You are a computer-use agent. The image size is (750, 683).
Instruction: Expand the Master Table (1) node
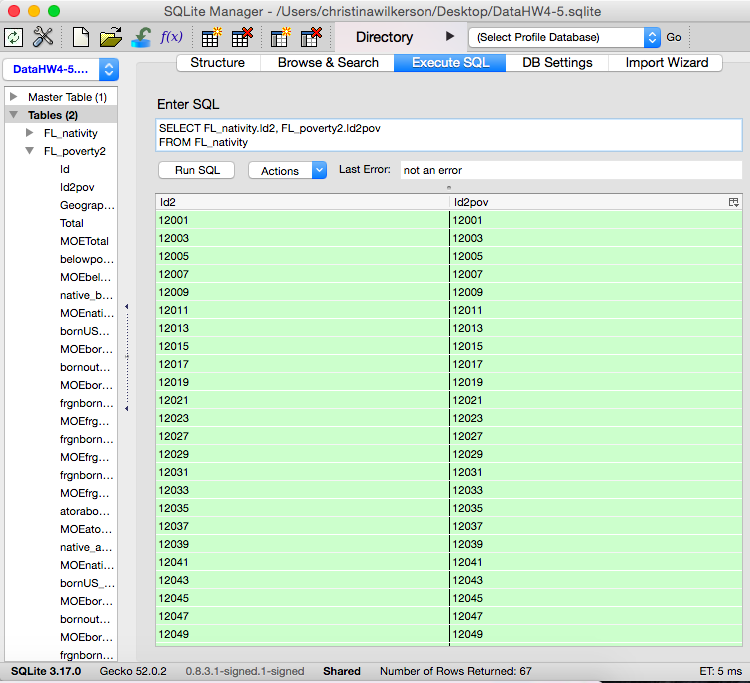(13, 97)
